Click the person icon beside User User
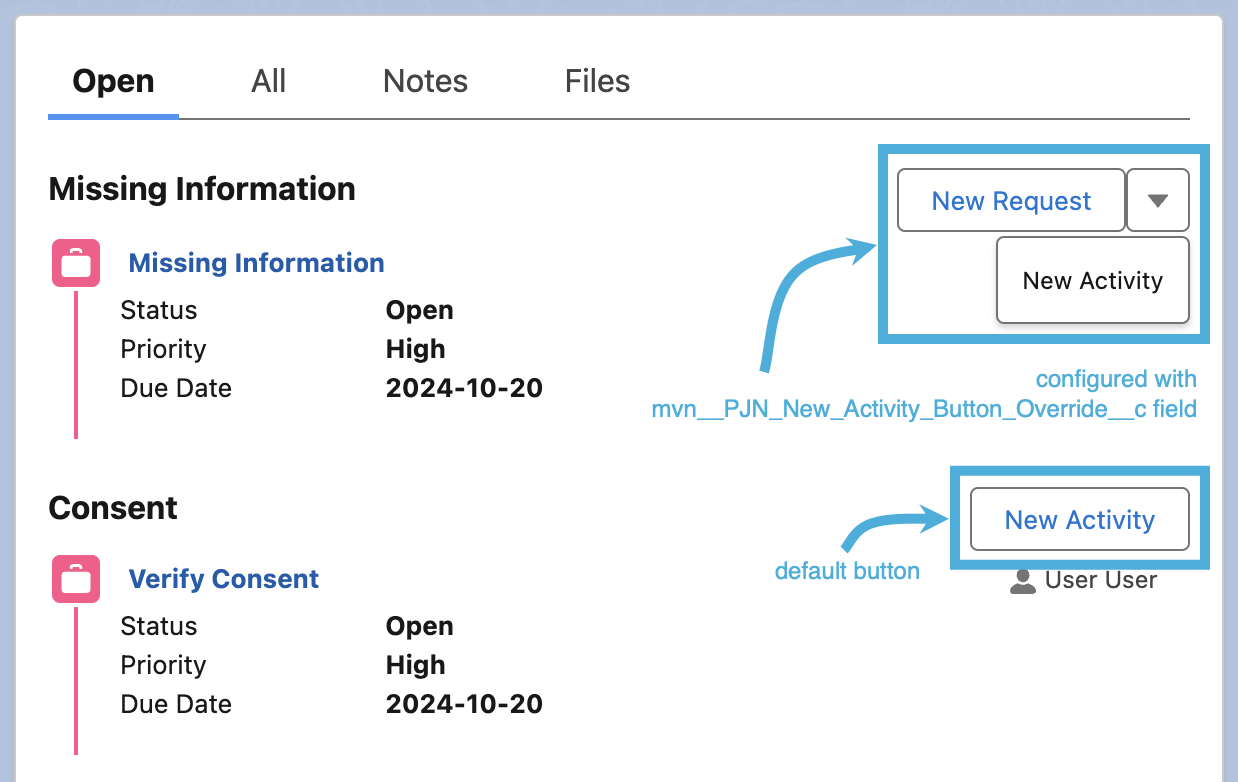 1023,581
